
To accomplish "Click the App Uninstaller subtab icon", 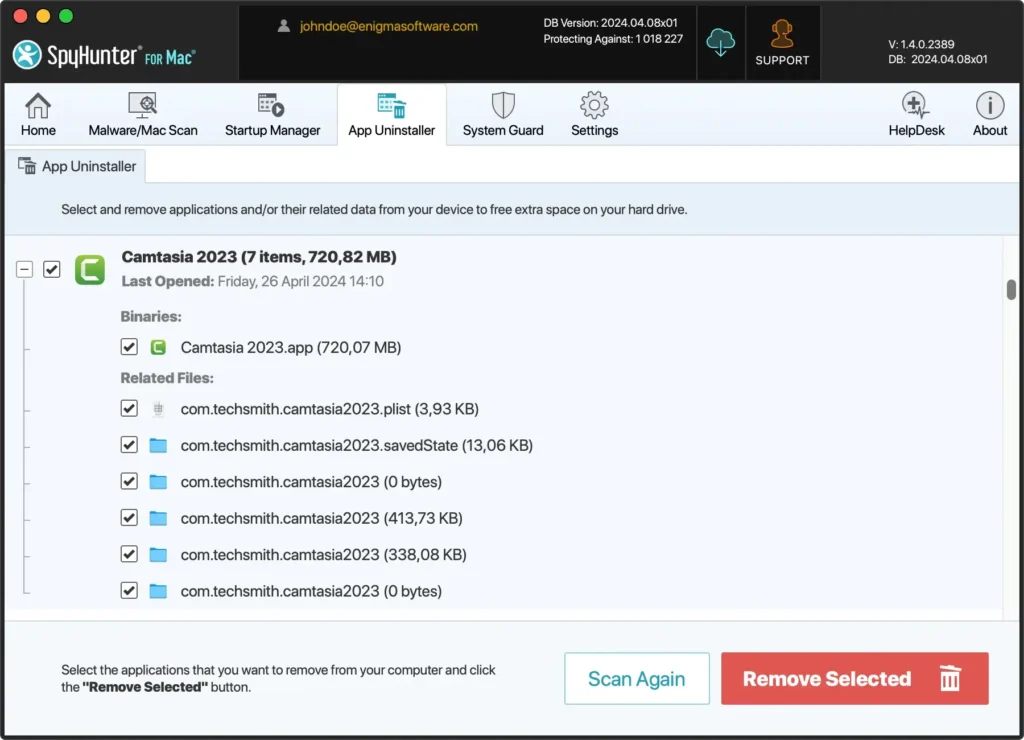I will [x=27, y=166].
